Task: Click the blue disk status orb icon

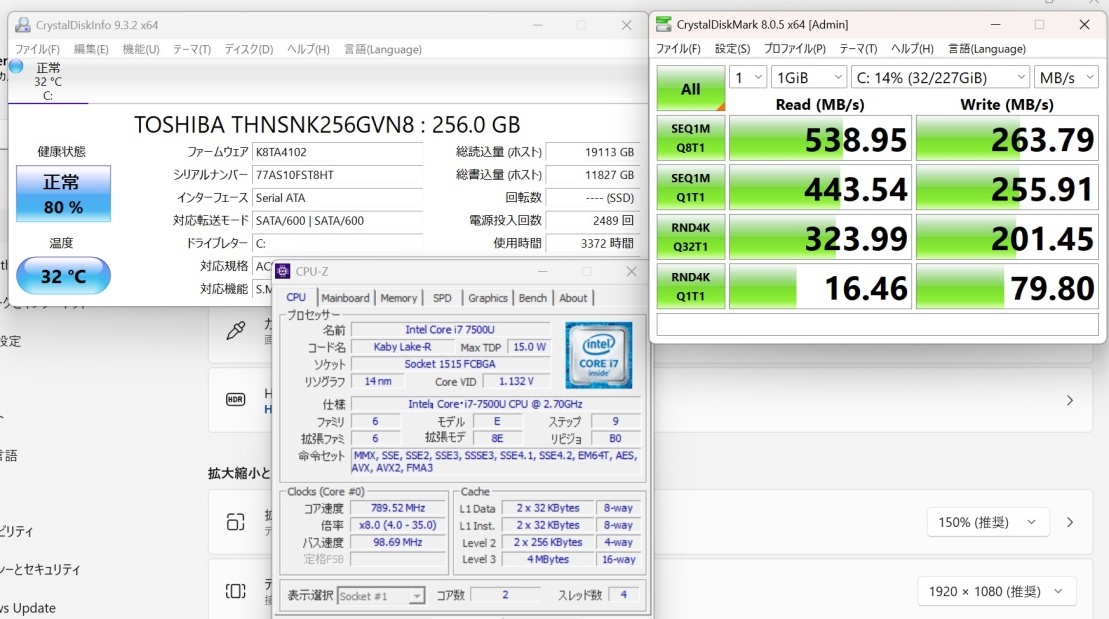Action: pos(16,66)
